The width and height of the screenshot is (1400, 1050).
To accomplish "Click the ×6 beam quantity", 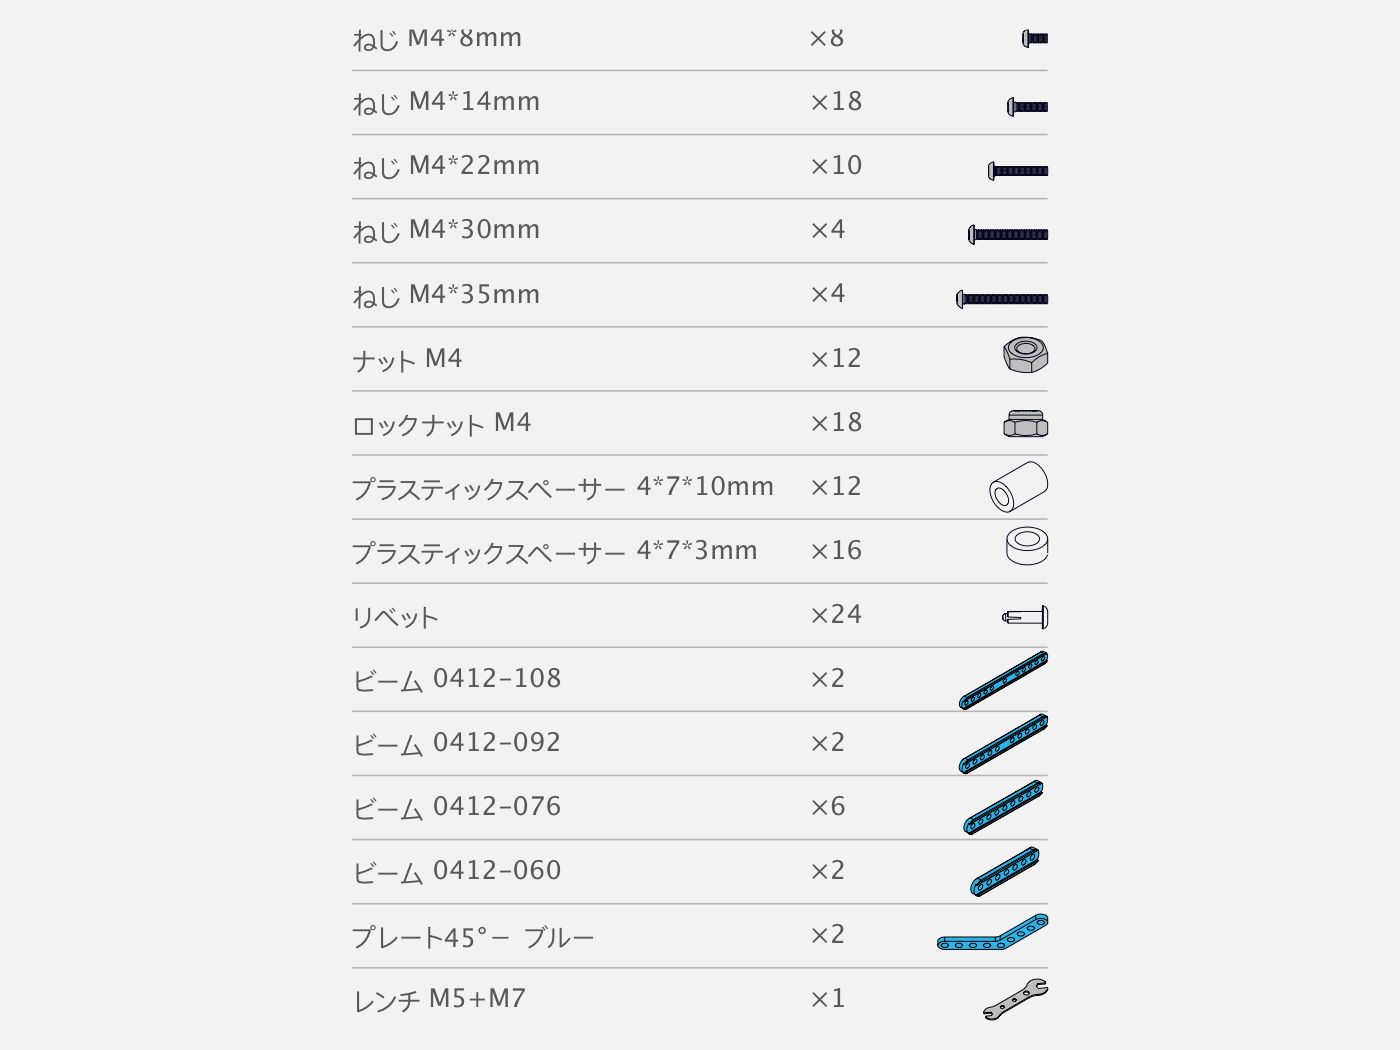I will [828, 806].
